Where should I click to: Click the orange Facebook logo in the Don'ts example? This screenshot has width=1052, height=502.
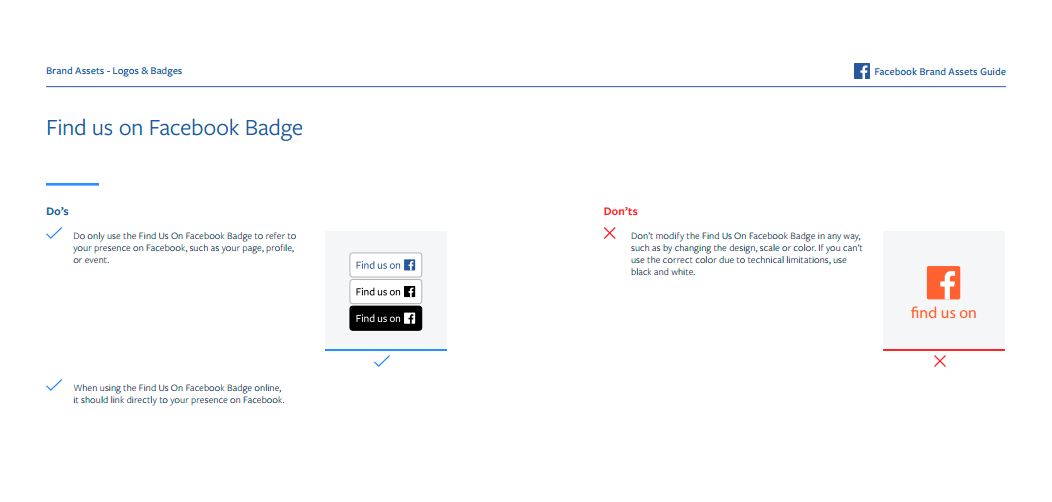(x=943, y=283)
